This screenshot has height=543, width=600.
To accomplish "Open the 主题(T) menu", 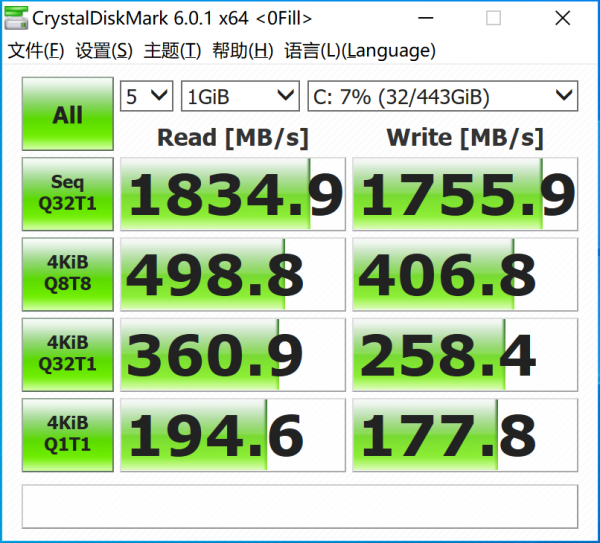I will coord(172,51).
